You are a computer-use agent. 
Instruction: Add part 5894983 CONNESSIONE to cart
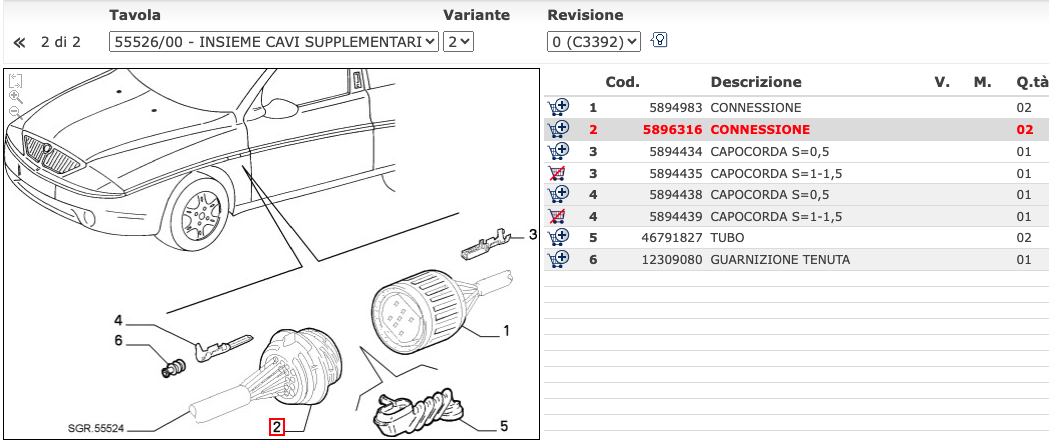[557, 107]
